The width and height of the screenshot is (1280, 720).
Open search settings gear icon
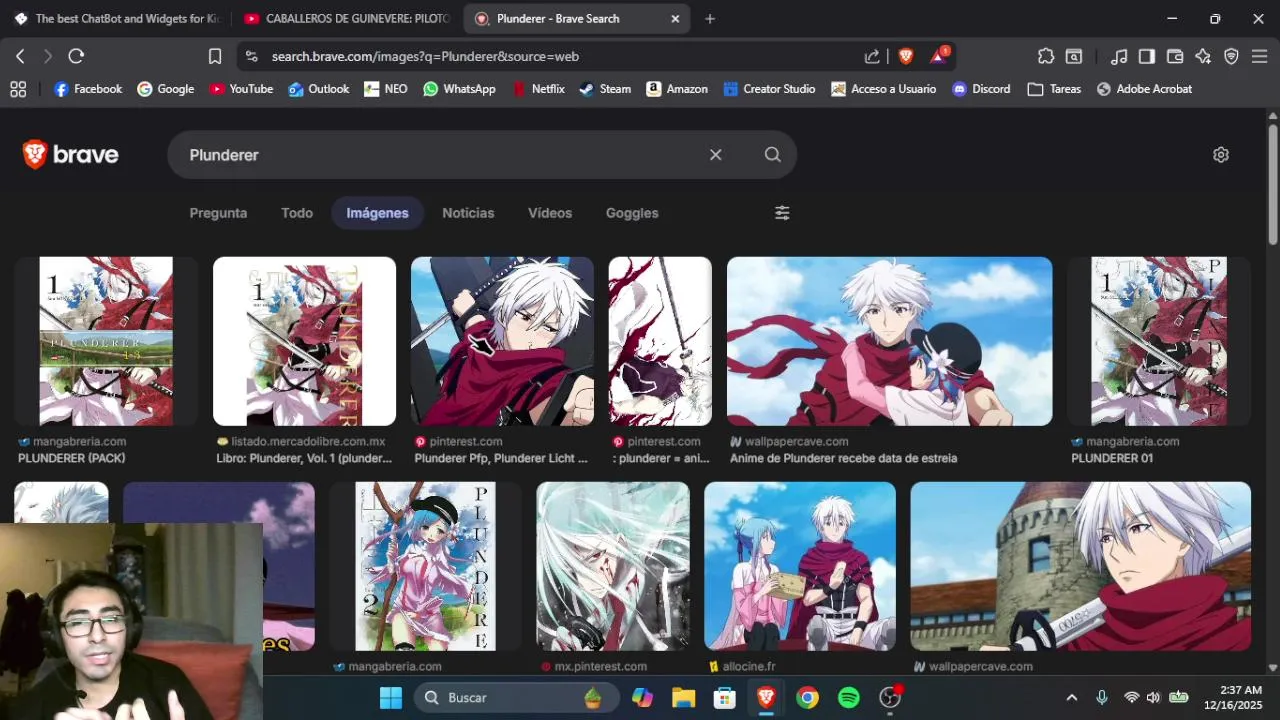tap(1221, 155)
